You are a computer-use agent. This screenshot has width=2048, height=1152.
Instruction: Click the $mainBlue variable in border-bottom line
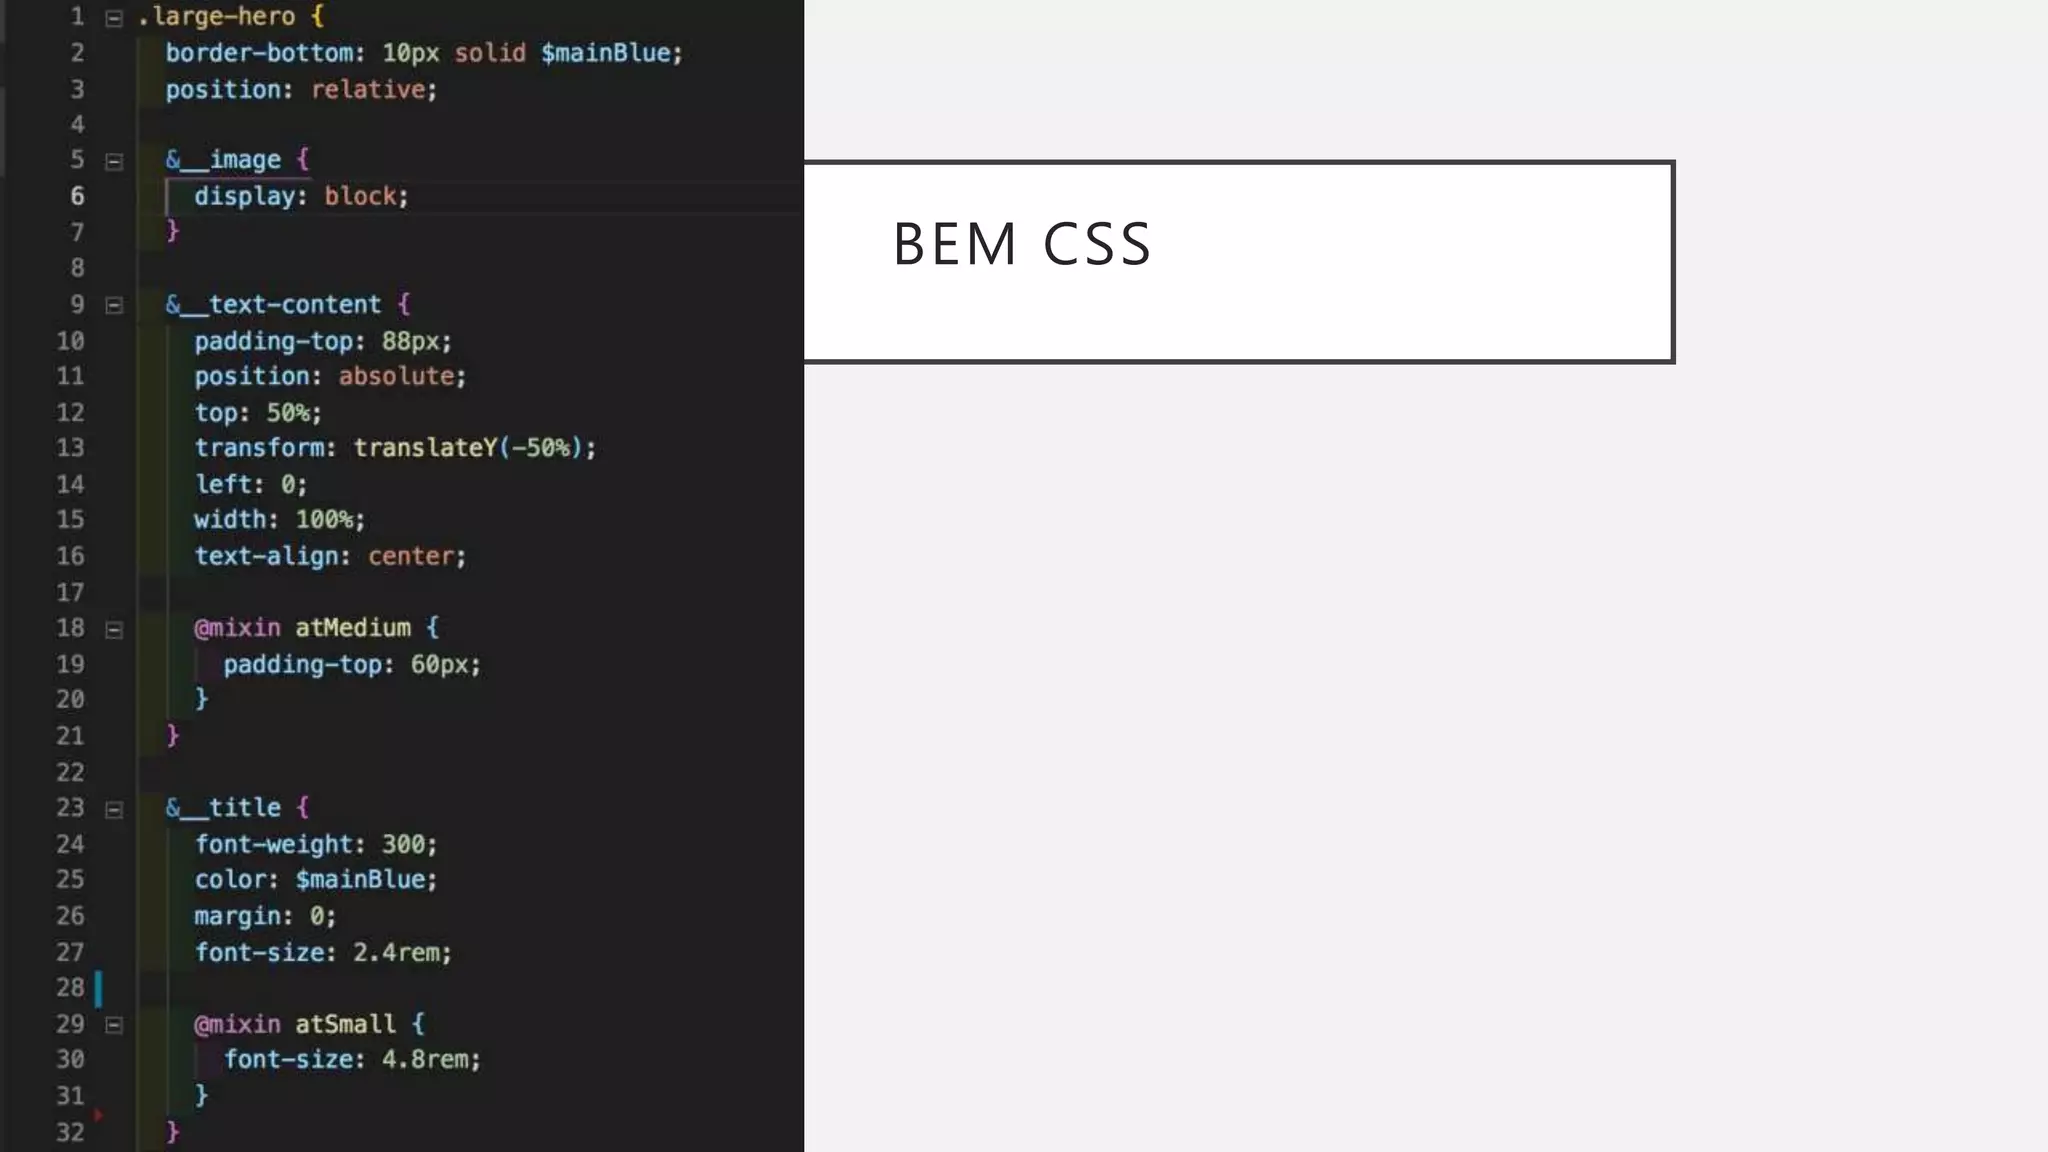point(606,53)
